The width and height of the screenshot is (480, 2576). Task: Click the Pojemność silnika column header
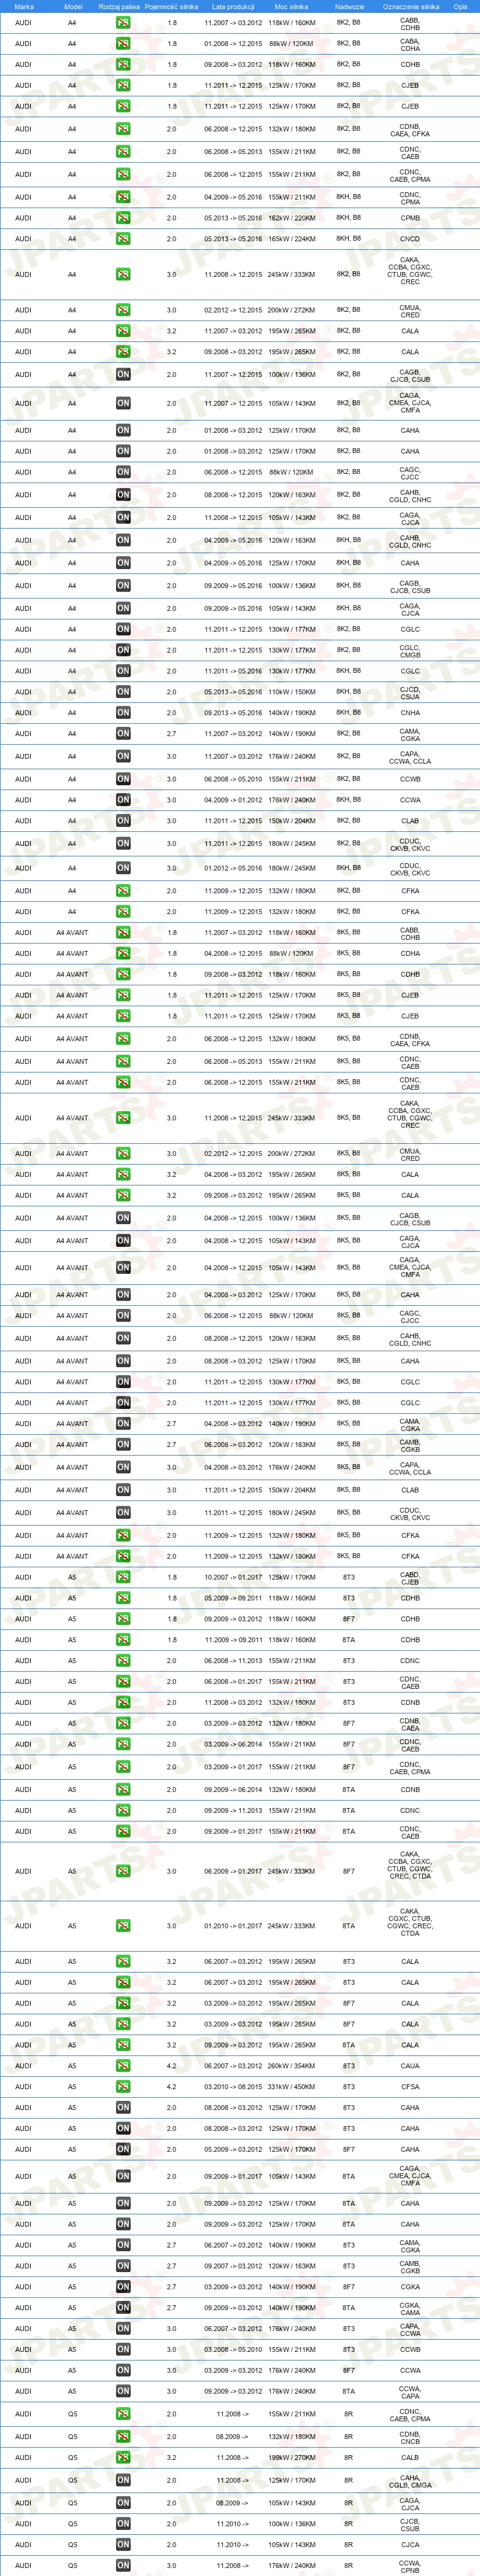pyautogui.click(x=171, y=6)
